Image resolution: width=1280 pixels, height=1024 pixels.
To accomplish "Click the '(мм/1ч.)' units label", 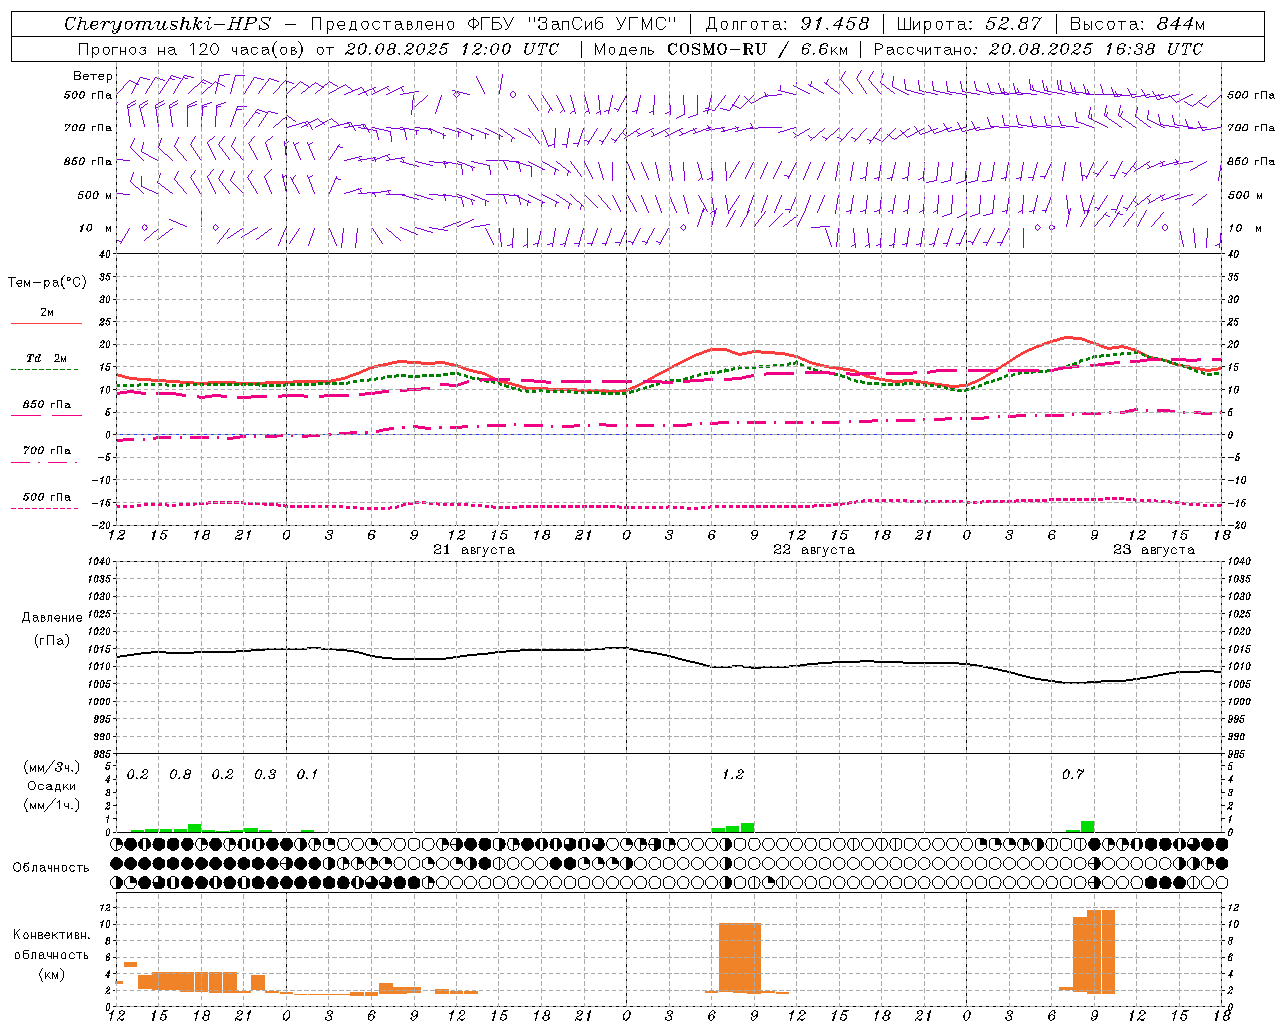I will (52, 805).
